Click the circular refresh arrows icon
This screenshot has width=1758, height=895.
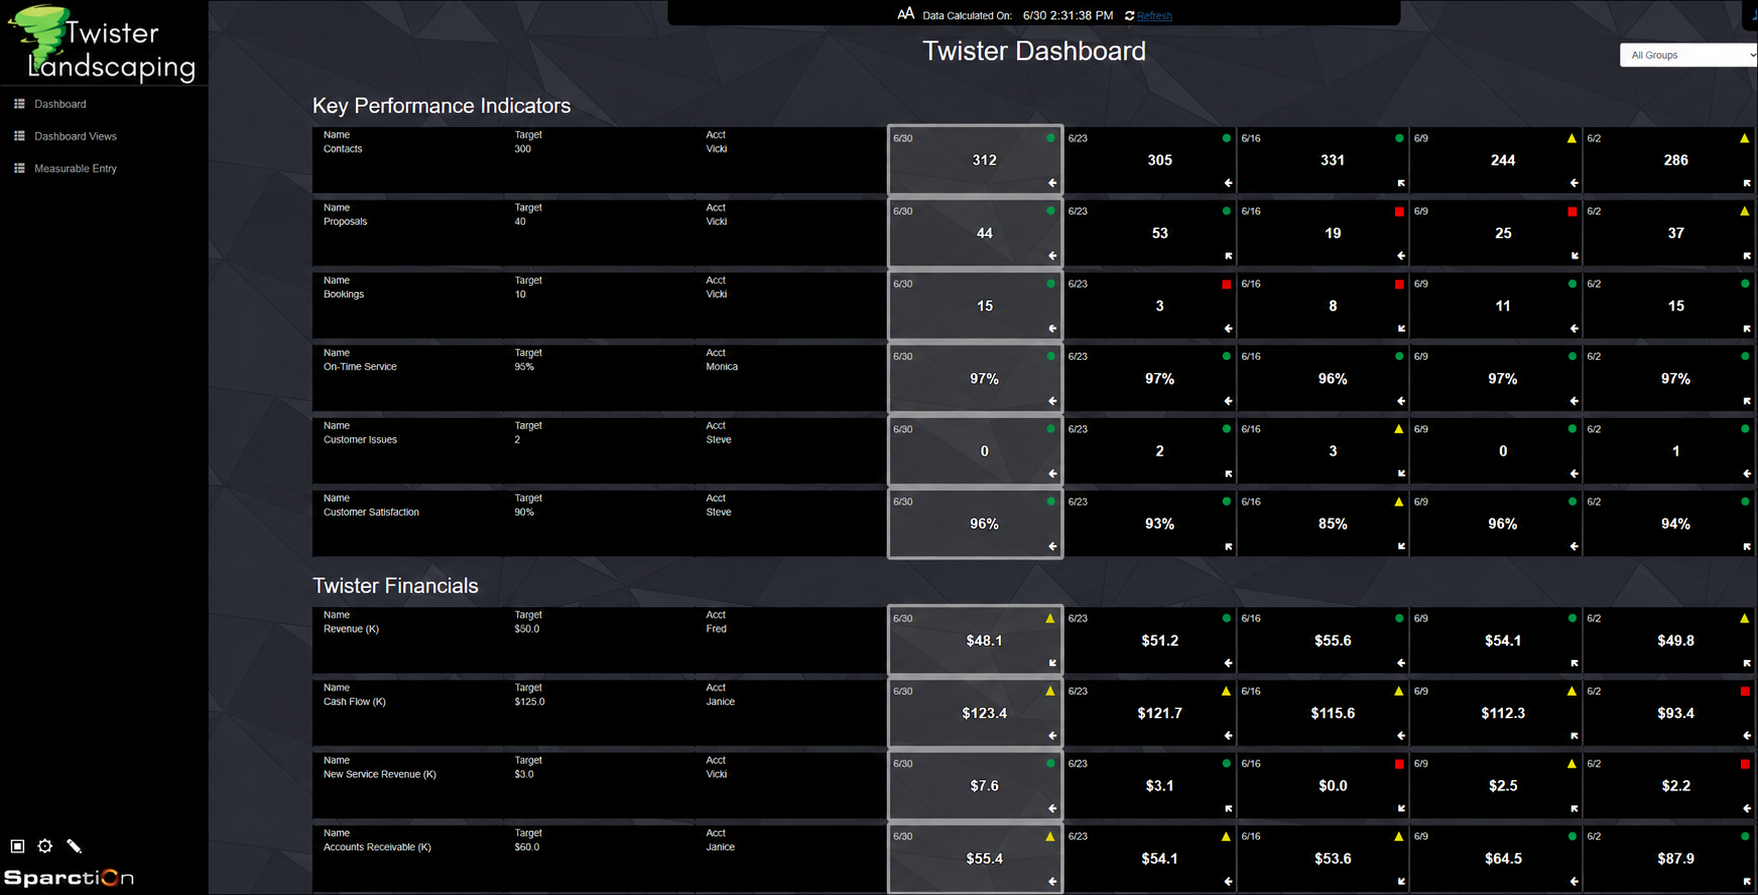click(1129, 16)
